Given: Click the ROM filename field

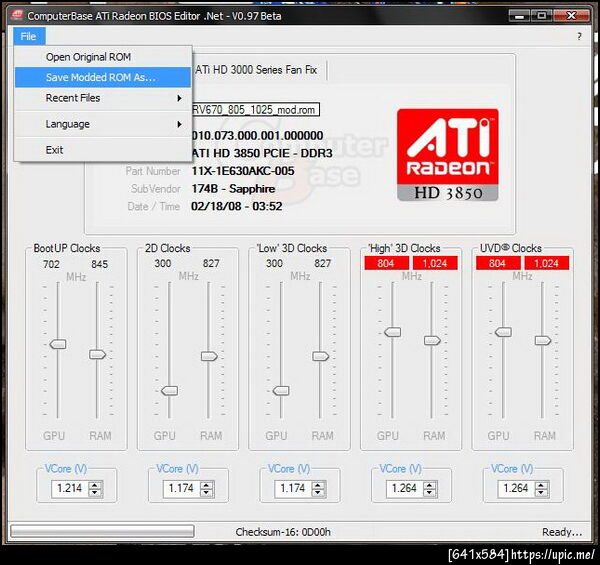Looking at the screenshot, I should (256, 109).
